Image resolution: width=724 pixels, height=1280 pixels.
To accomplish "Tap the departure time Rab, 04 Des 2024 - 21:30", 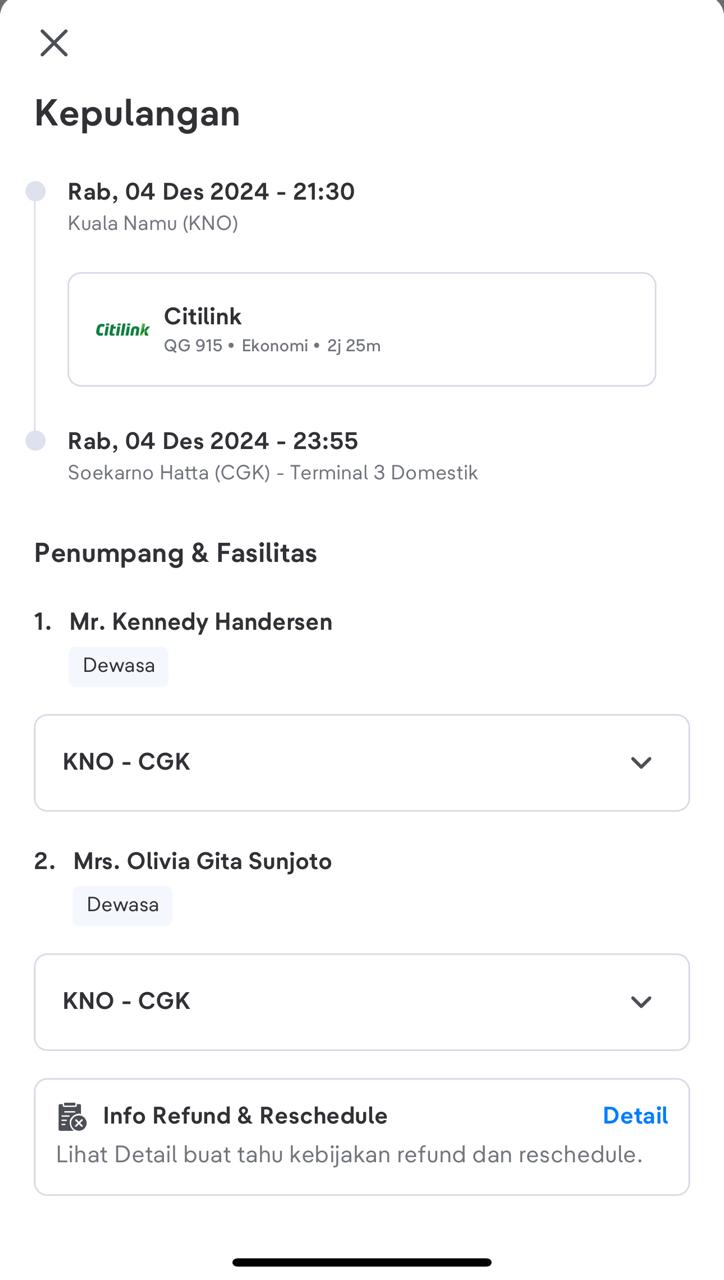I will tap(211, 192).
